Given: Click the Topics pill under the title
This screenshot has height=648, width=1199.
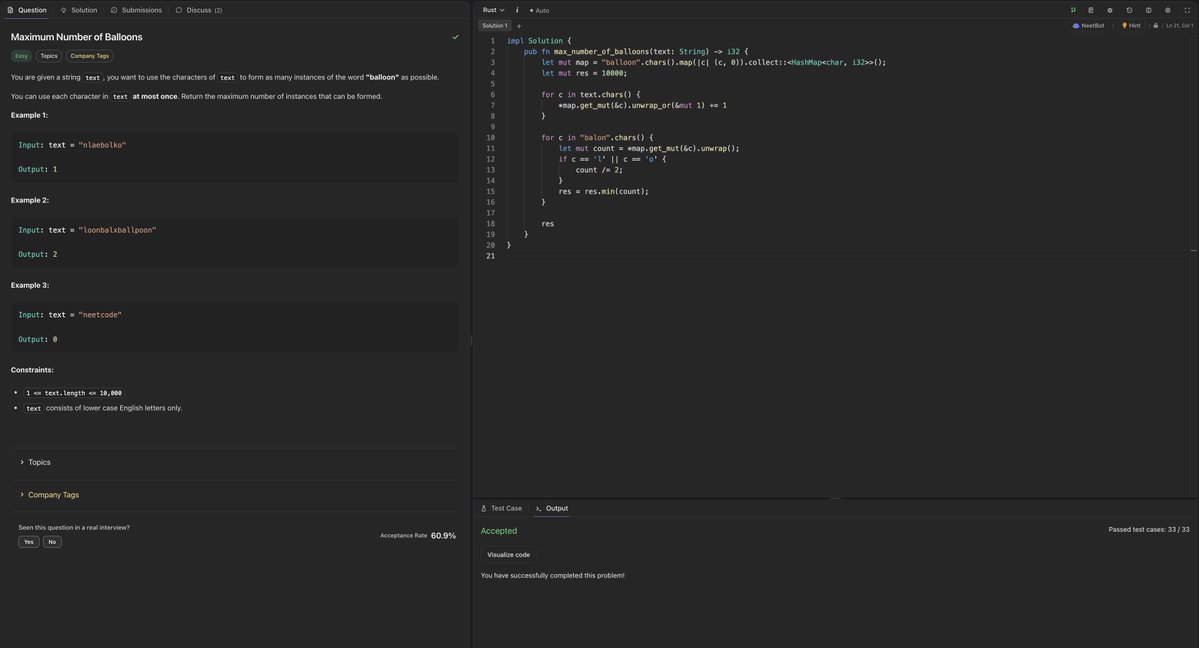Looking at the screenshot, I should pyautogui.click(x=49, y=56).
